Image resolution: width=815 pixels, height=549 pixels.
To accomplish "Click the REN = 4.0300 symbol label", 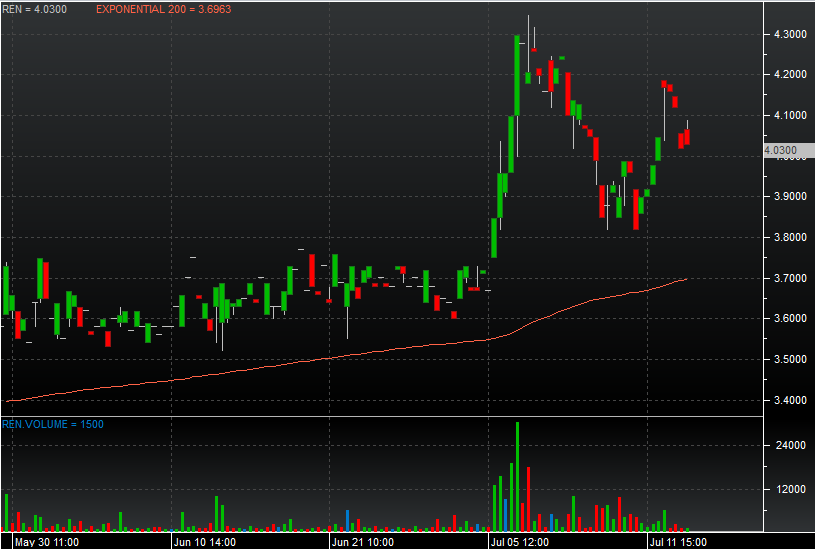I will coord(35,9).
